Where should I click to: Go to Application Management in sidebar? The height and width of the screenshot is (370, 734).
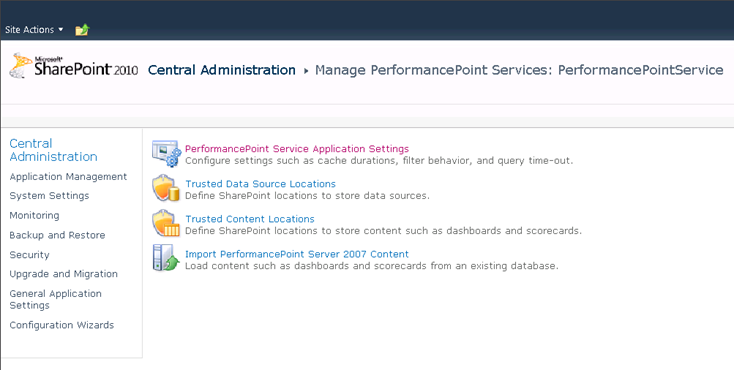(x=68, y=177)
